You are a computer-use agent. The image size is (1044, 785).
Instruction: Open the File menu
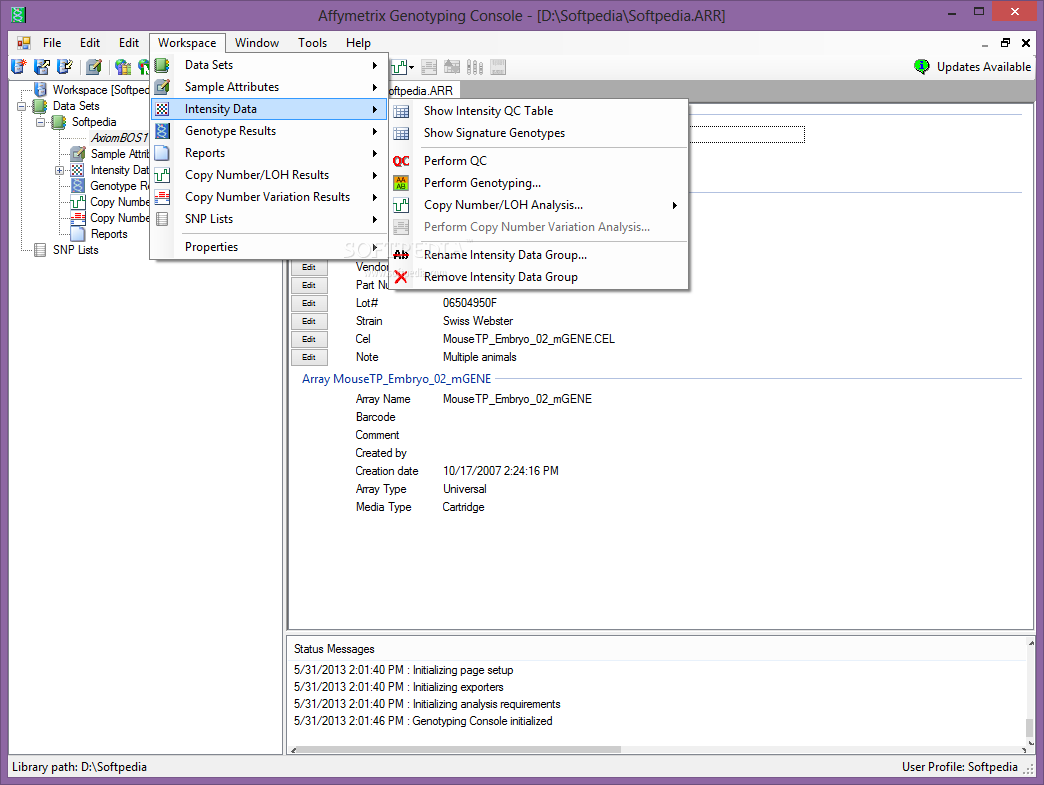tap(52, 43)
